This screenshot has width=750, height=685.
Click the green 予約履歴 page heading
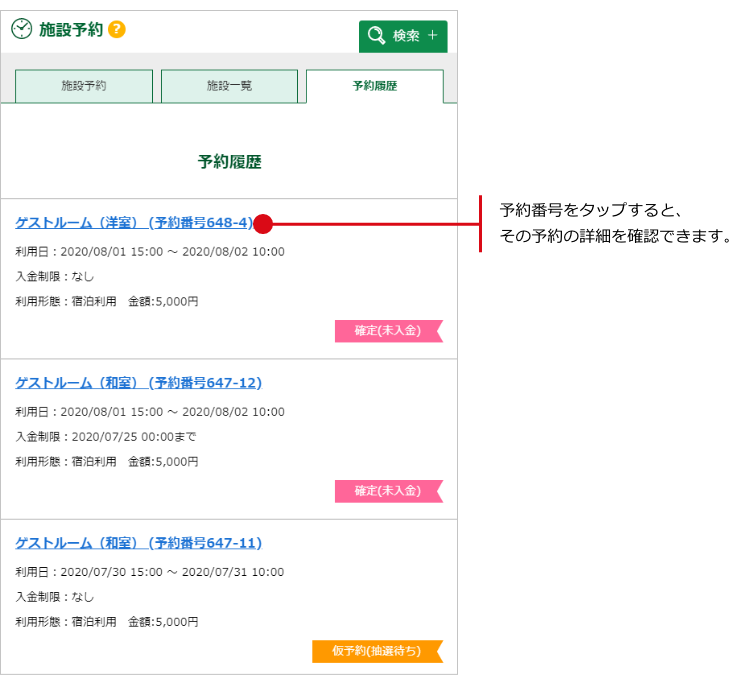[229, 161]
